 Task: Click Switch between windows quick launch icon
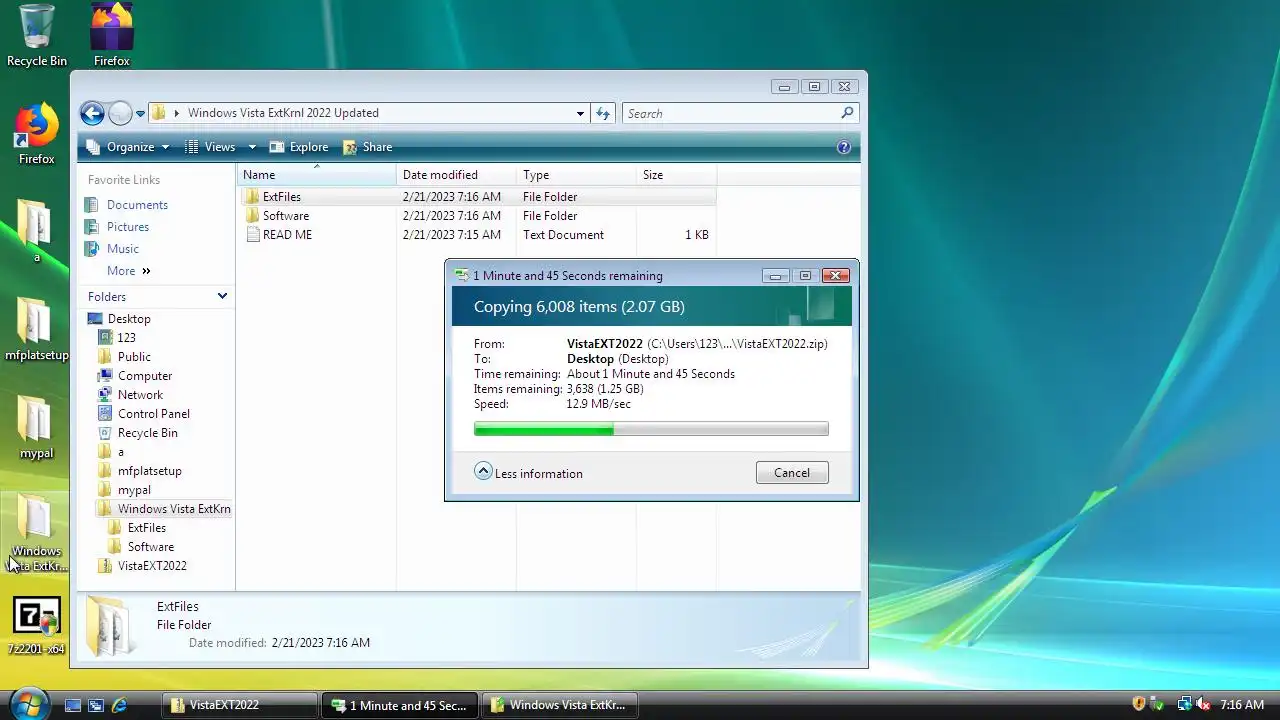point(96,705)
